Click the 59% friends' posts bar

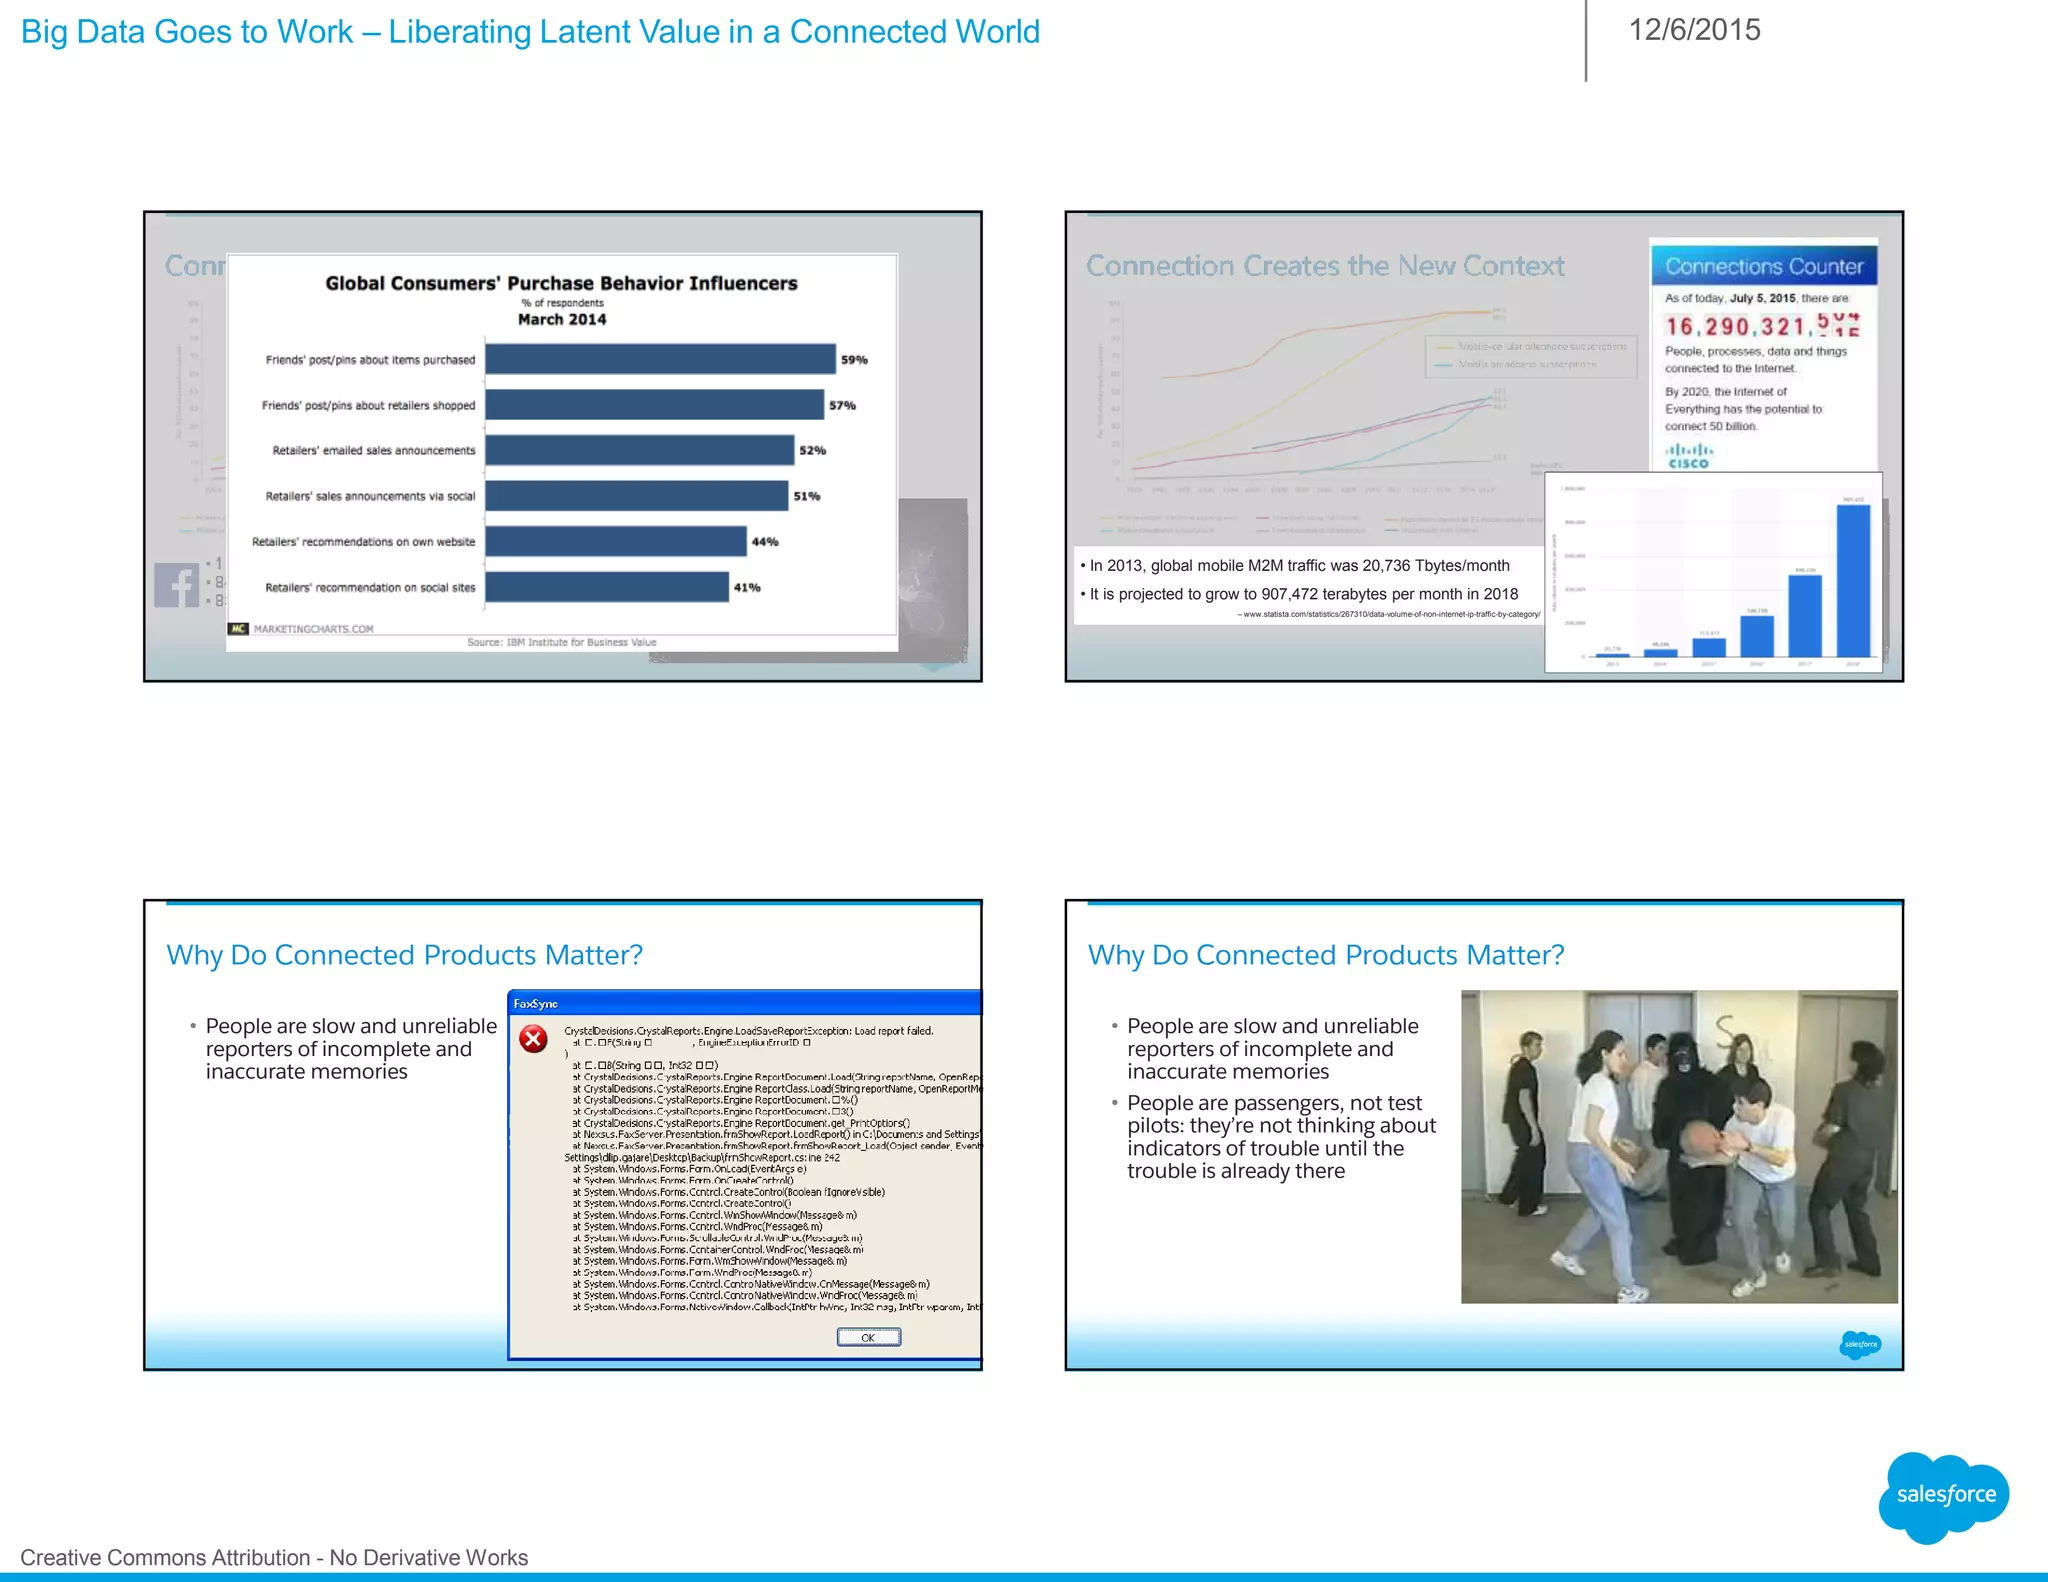coord(660,359)
